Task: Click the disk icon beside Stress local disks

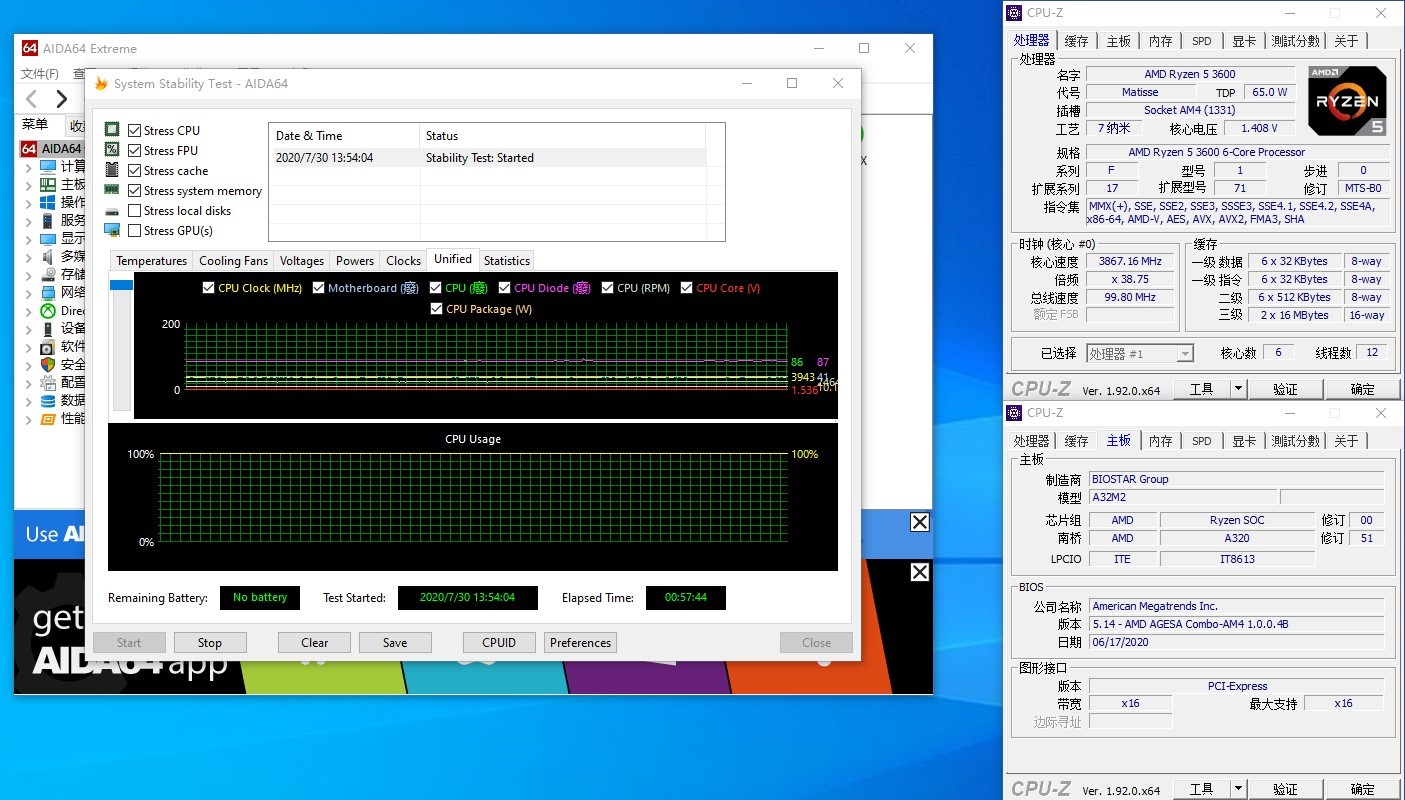Action: (x=113, y=211)
